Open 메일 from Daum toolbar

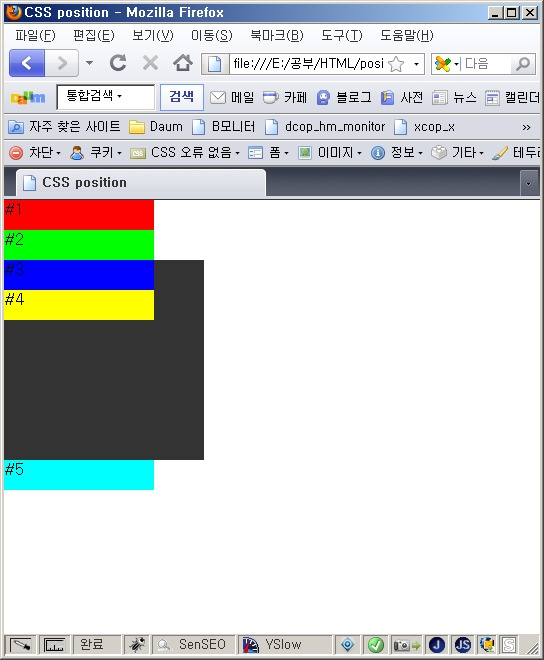pos(232,98)
